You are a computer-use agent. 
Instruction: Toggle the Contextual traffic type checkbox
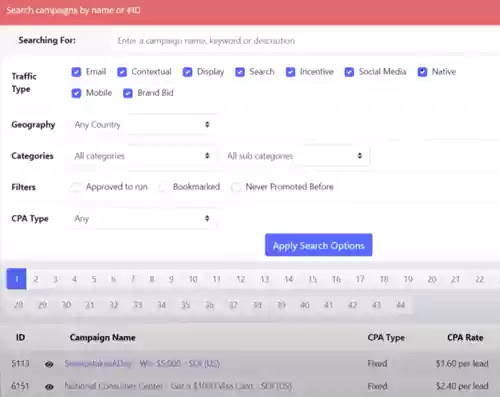[122, 72]
